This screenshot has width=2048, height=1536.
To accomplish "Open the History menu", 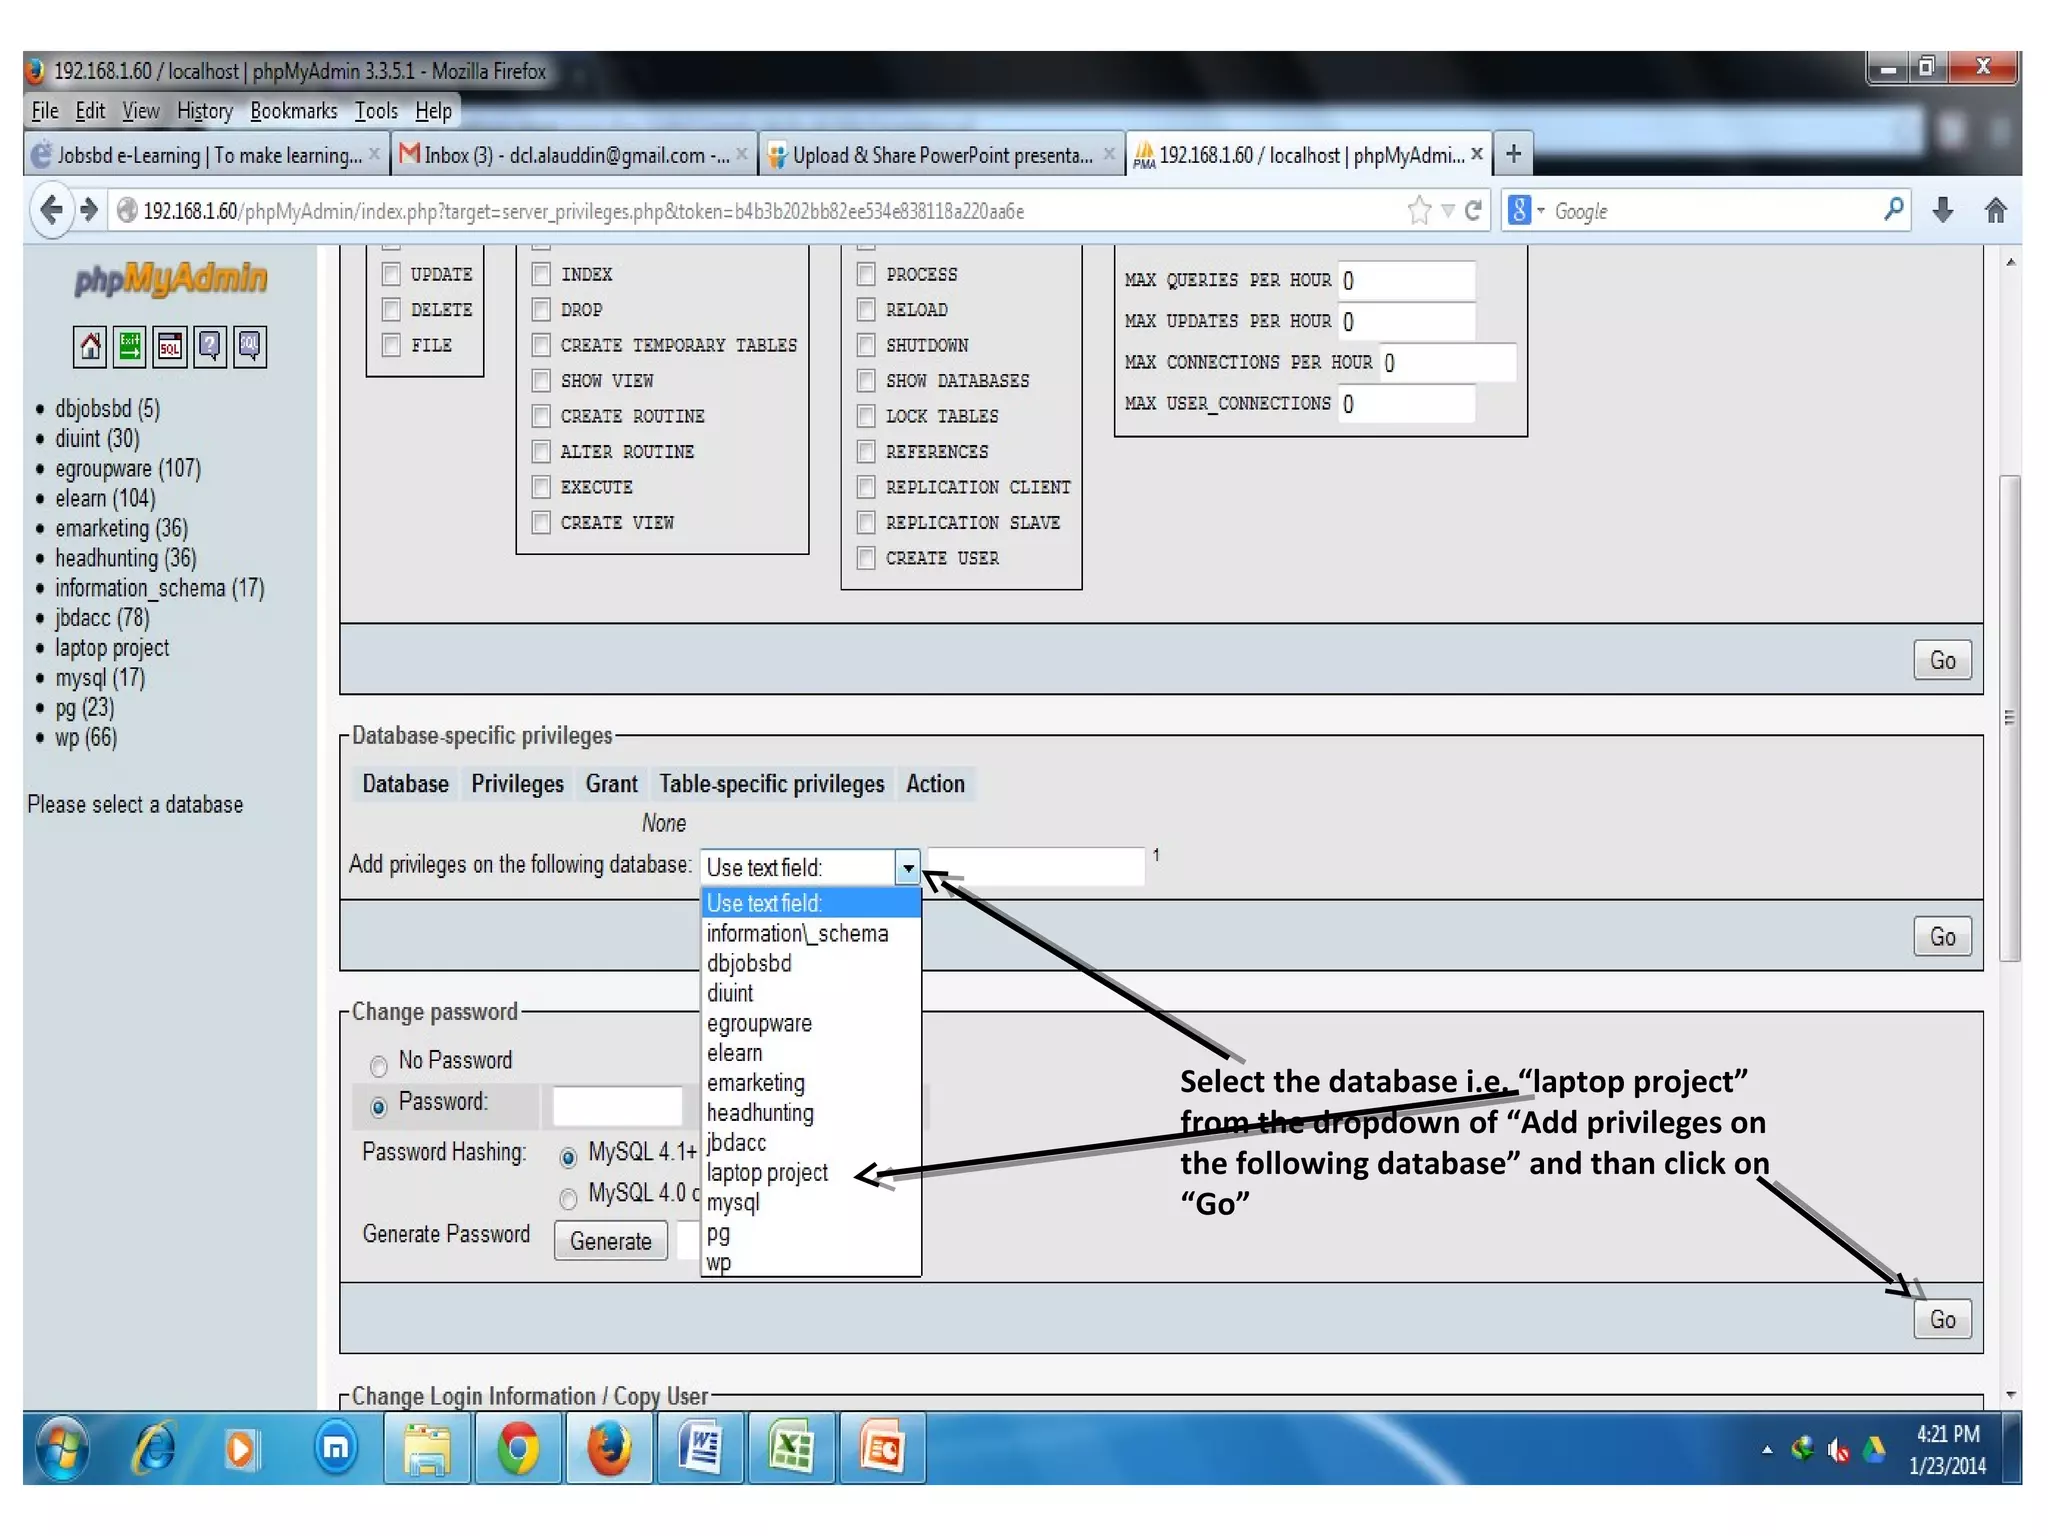I will coord(205,111).
